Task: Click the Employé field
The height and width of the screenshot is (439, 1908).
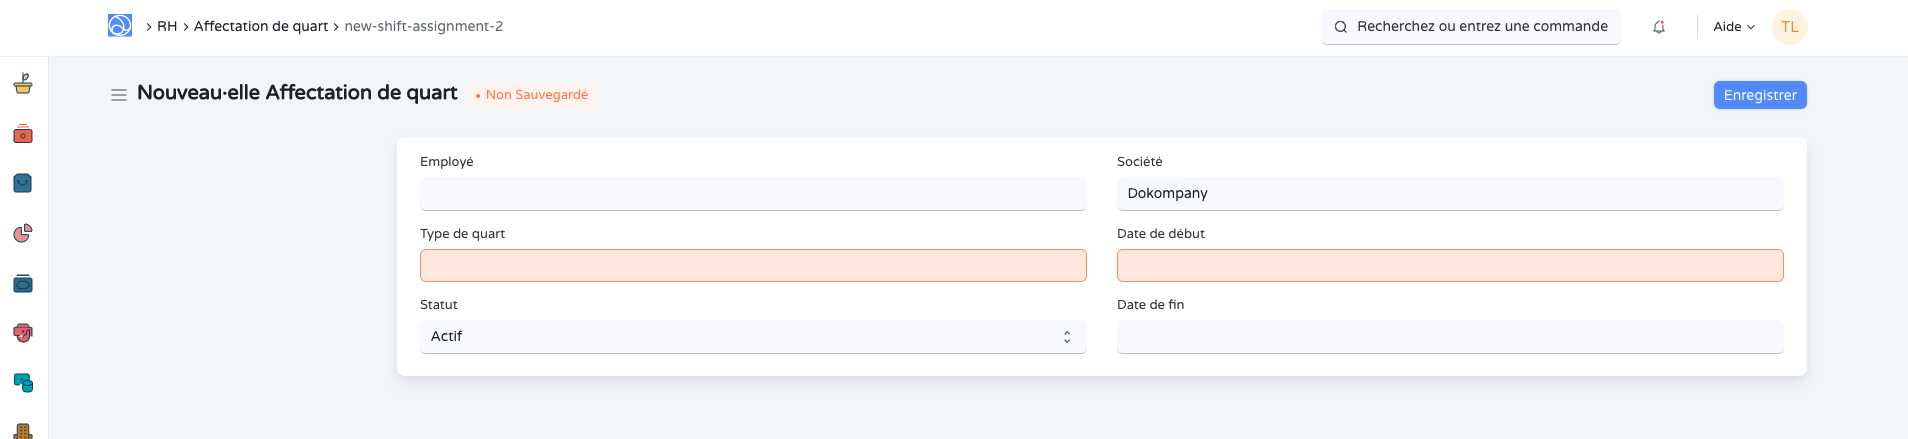Action: pyautogui.click(x=752, y=194)
